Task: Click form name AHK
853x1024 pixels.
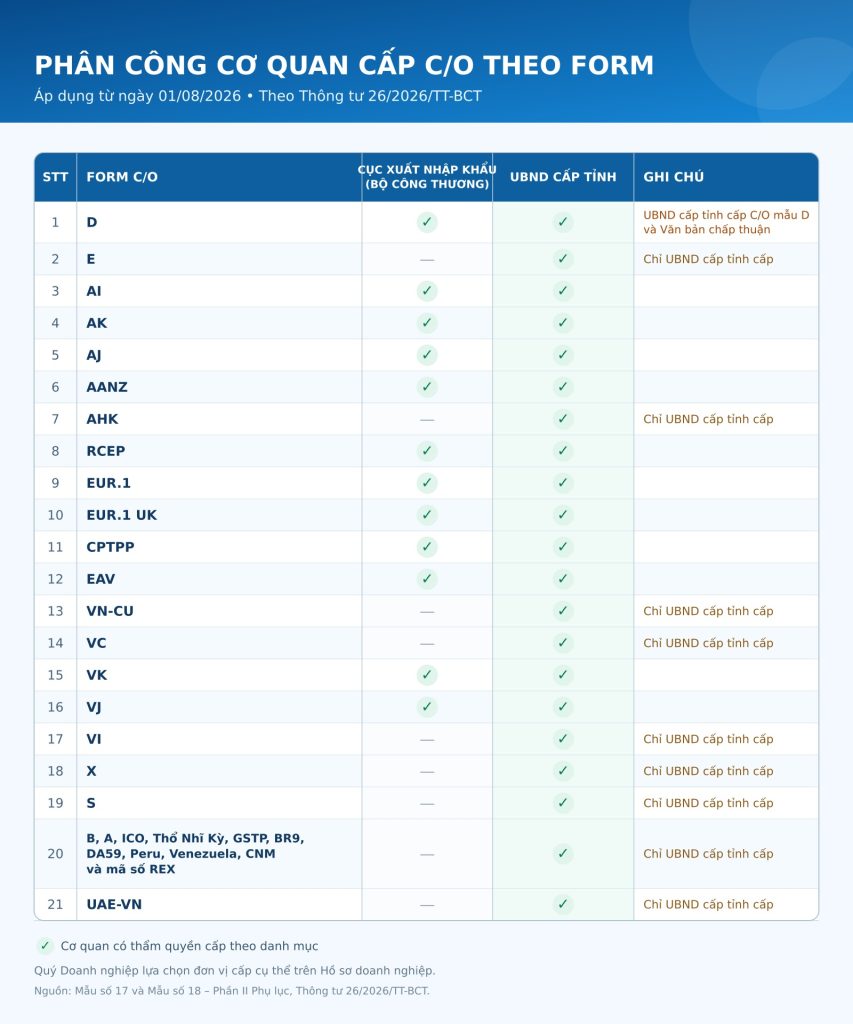Action: pyautogui.click(x=103, y=419)
